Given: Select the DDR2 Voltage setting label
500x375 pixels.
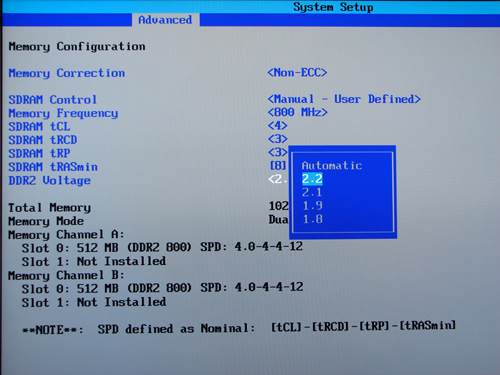Looking at the screenshot, I should [49, 181].
